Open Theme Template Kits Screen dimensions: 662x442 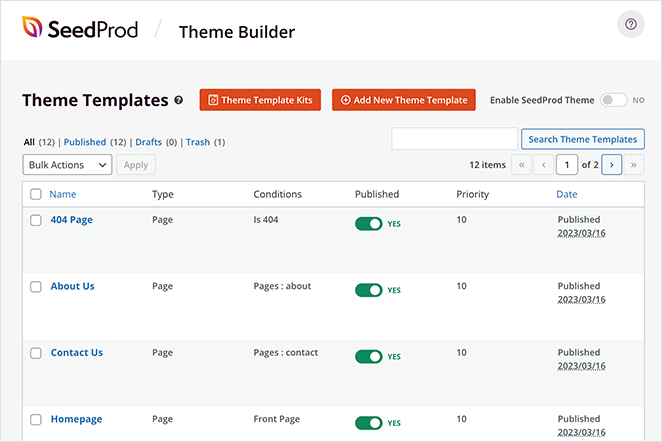pos(261,100)
